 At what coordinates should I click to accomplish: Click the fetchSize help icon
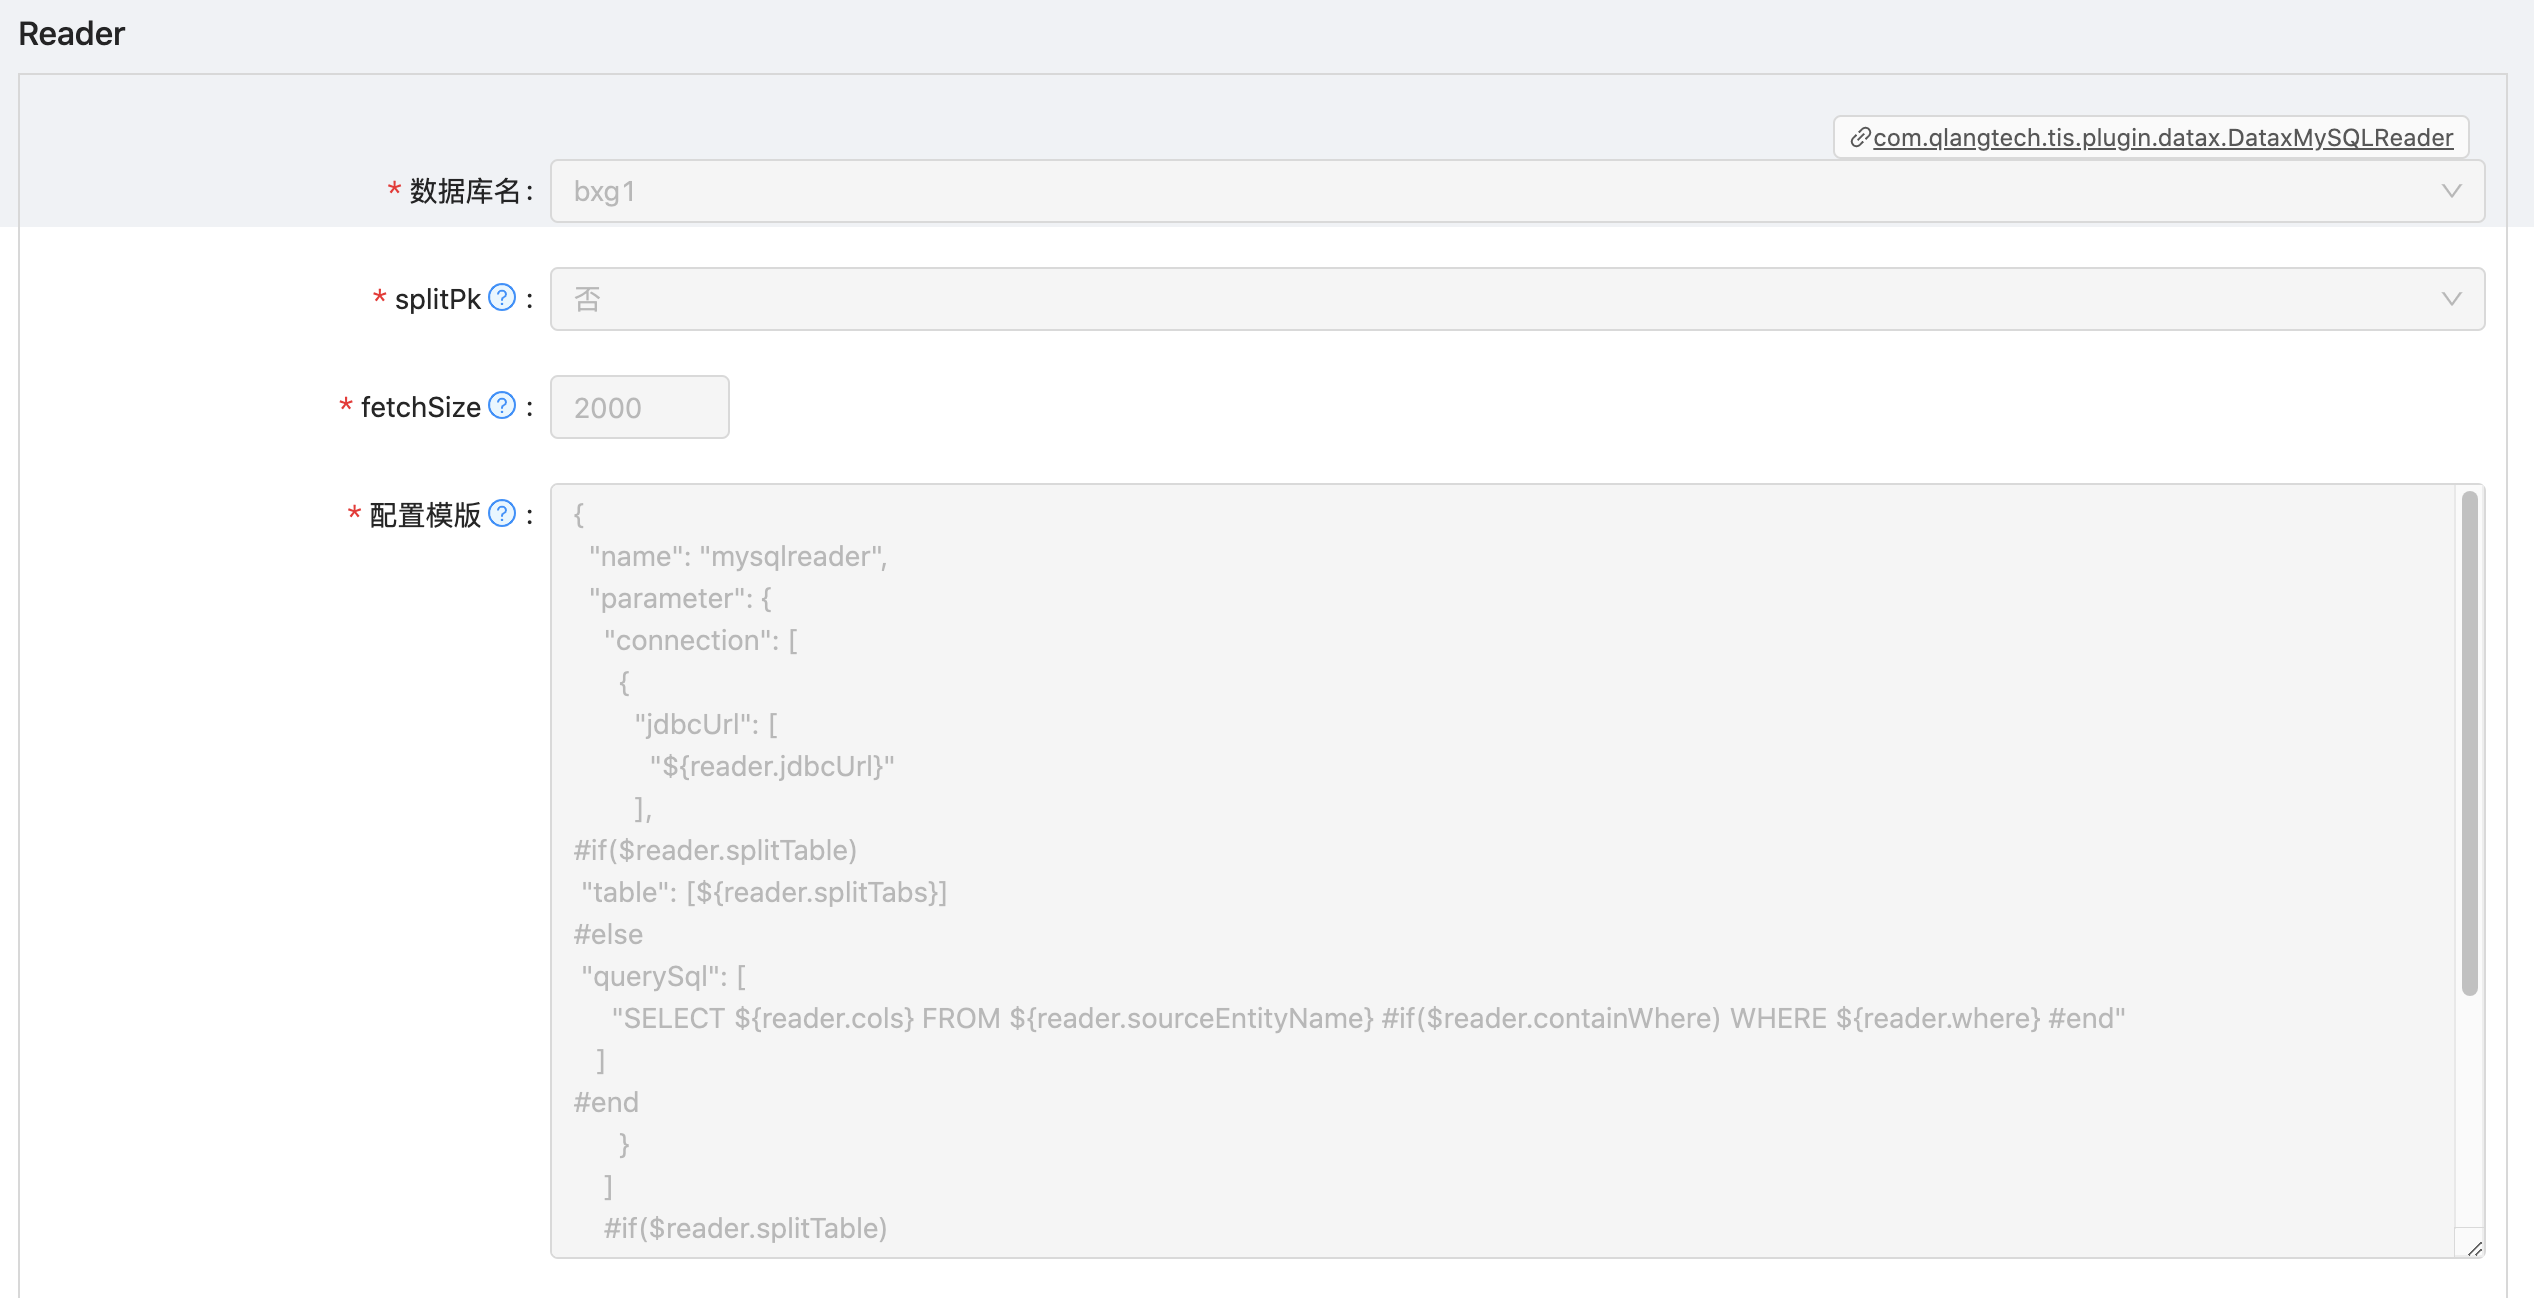[x=501, y=406]
